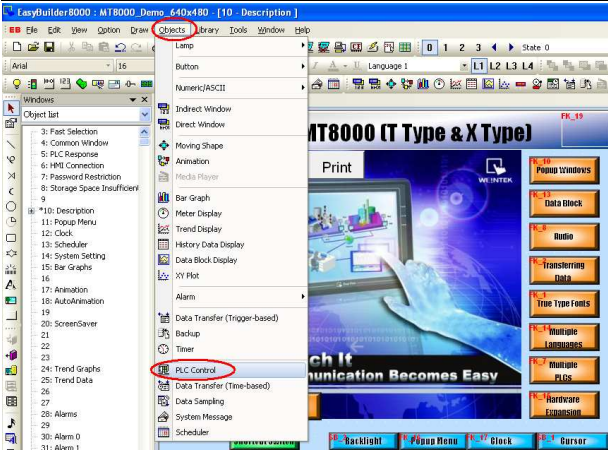Viewport: 608px width, 452px height.
Task: Click the bar graph toolbar icon
Action: tap(423, 83)
